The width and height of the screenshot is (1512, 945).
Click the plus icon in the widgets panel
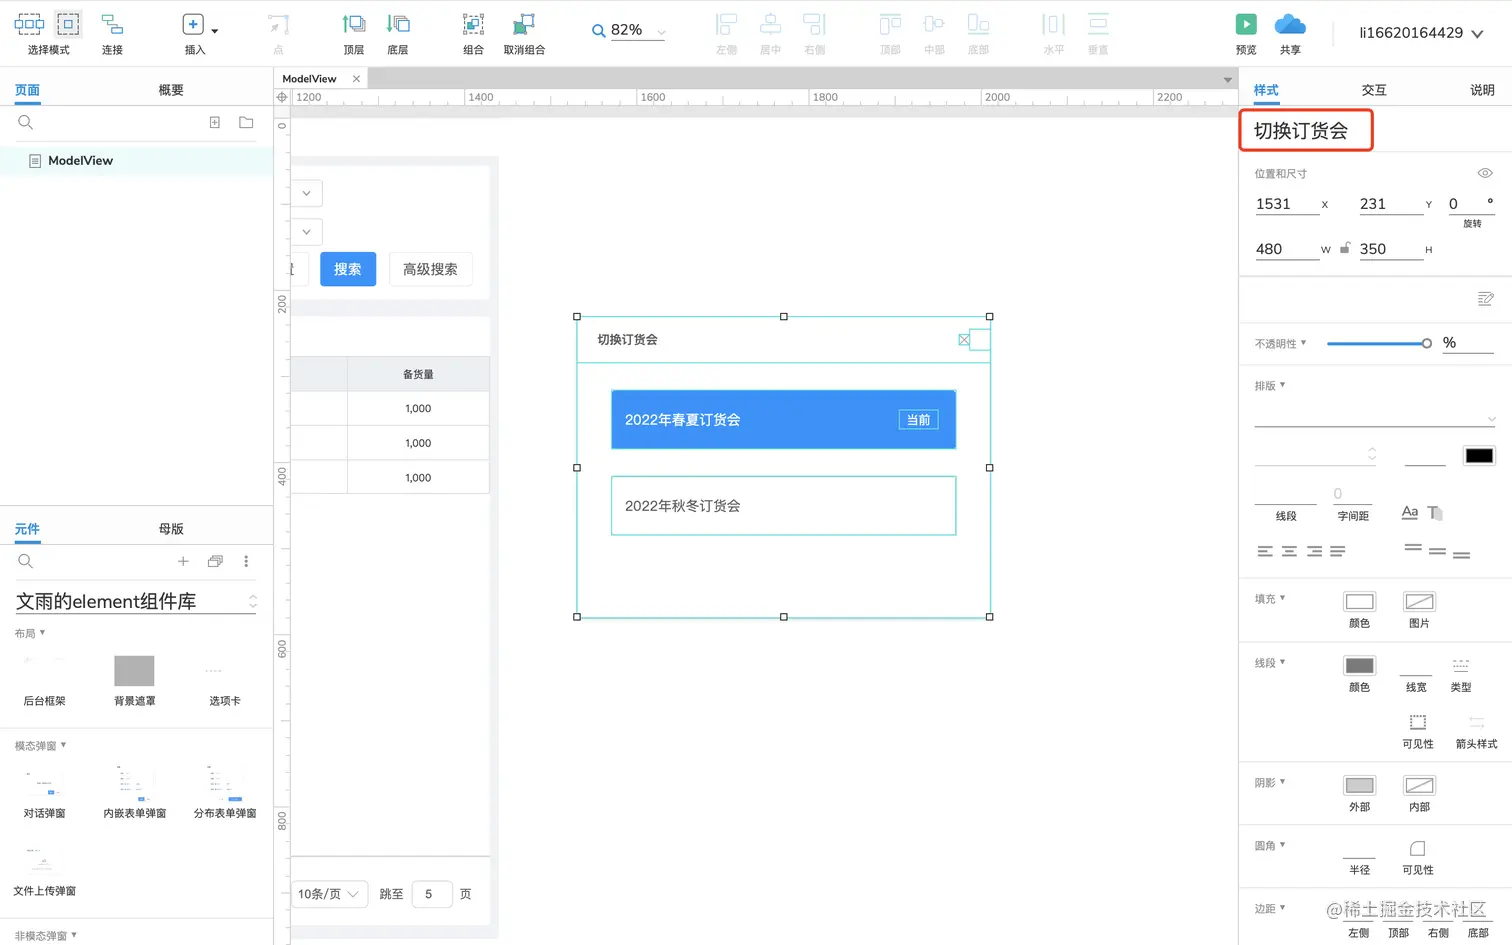tap(183, 561)
